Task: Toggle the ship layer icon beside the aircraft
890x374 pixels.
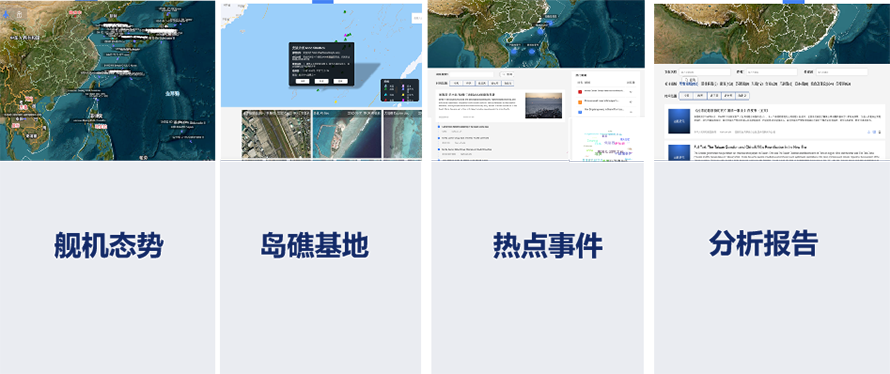Action: click(19, 14)
